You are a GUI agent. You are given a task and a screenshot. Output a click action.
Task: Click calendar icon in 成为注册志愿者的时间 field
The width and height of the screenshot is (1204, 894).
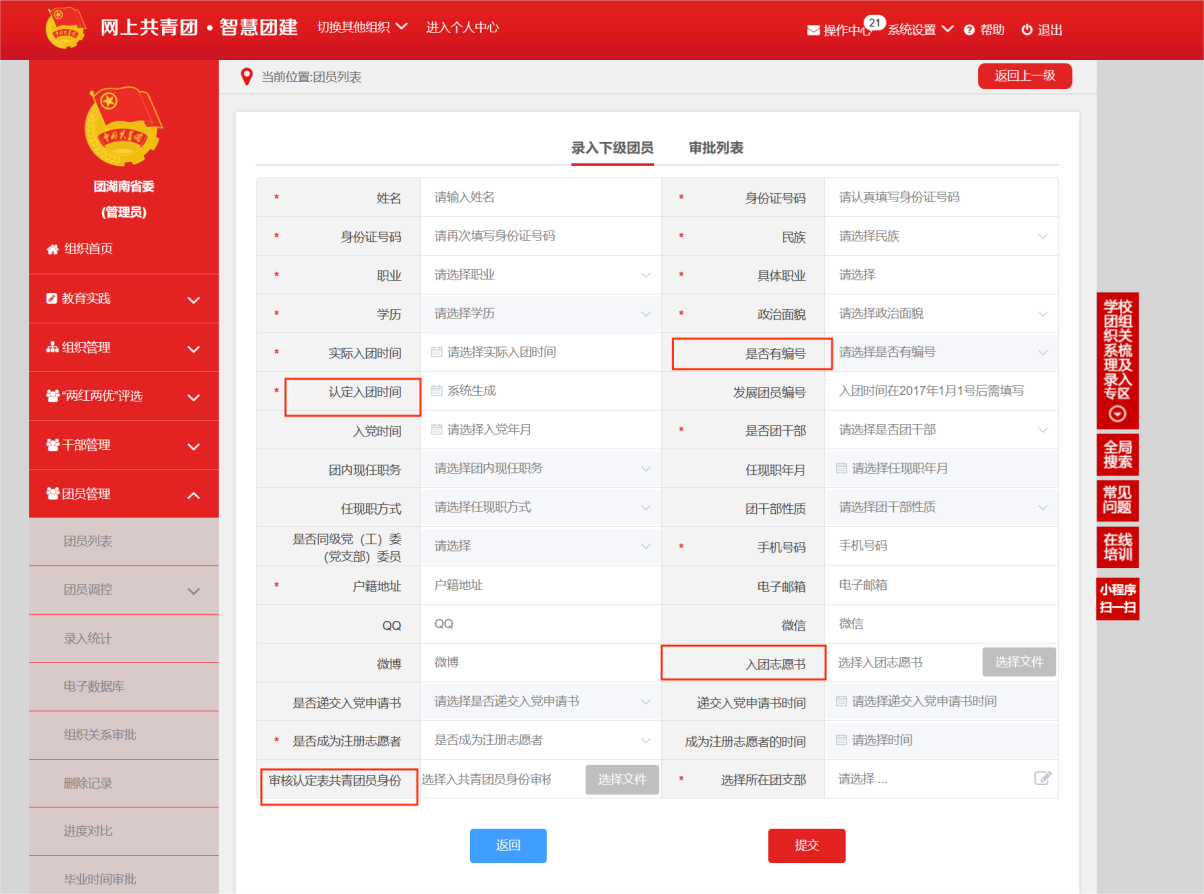(x=841, y=740)
